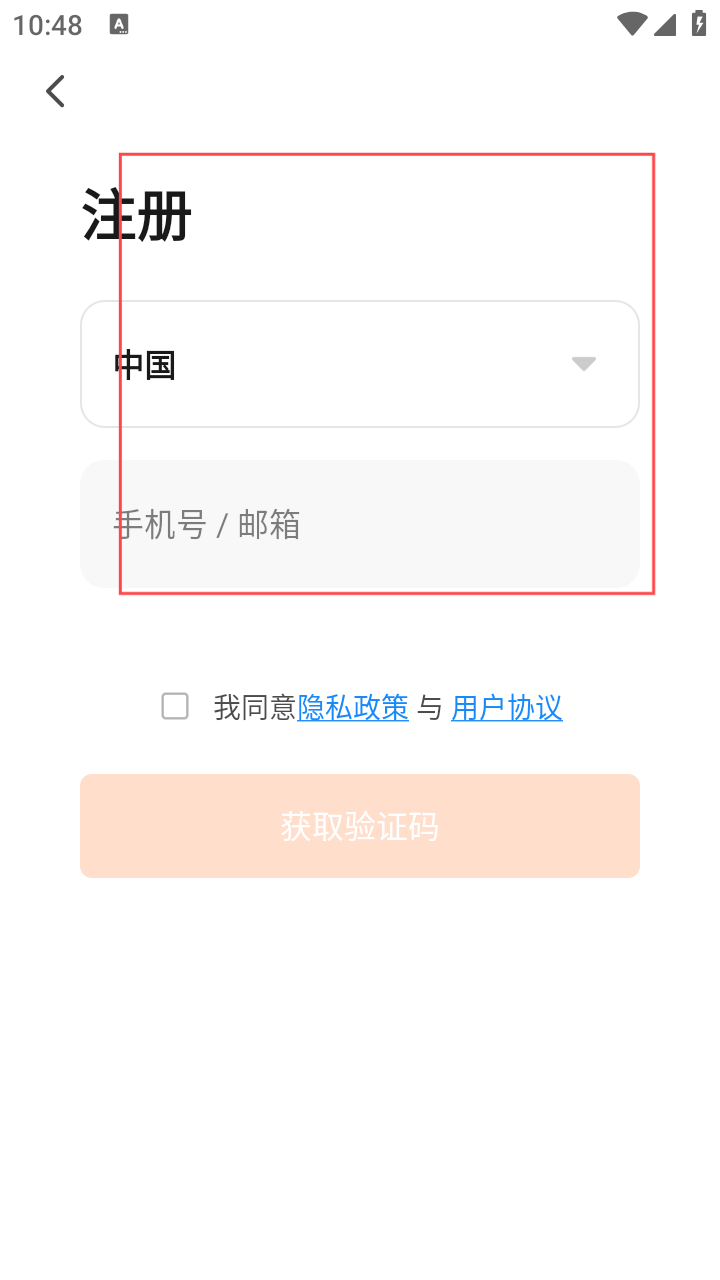
Task: Tap the 我同意 label text
Action: pos(255,708)
